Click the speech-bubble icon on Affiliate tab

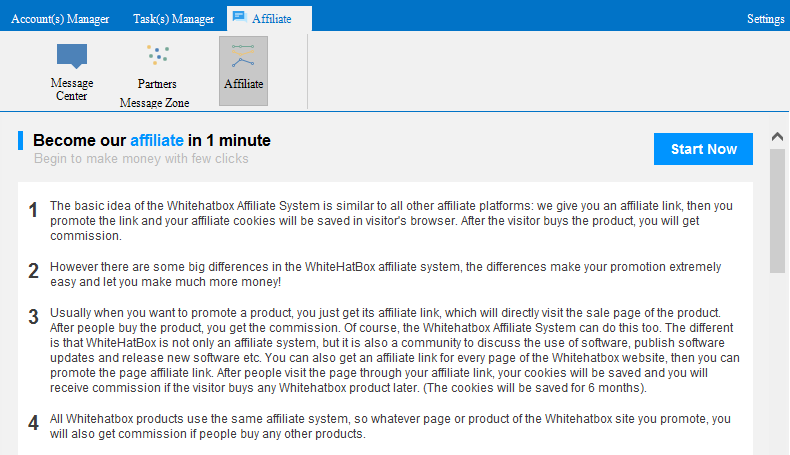[239, 18]
